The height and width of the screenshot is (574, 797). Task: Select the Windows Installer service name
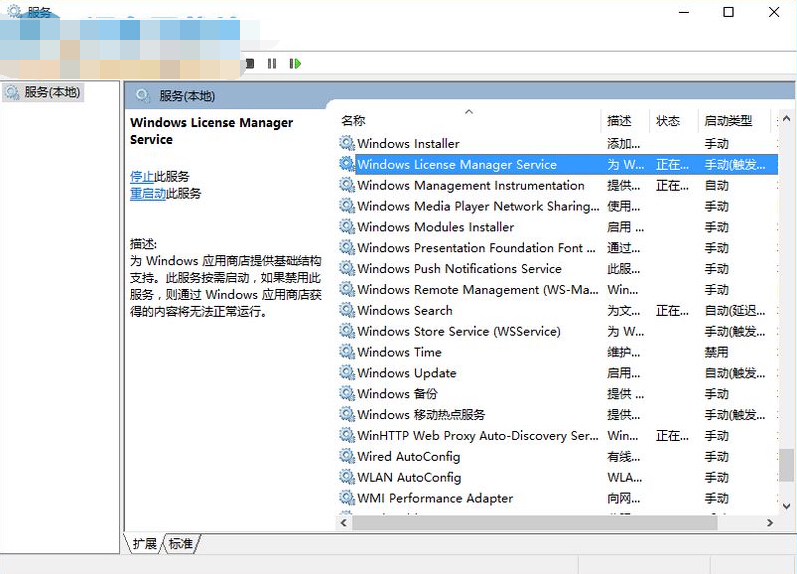coord(408,144)
